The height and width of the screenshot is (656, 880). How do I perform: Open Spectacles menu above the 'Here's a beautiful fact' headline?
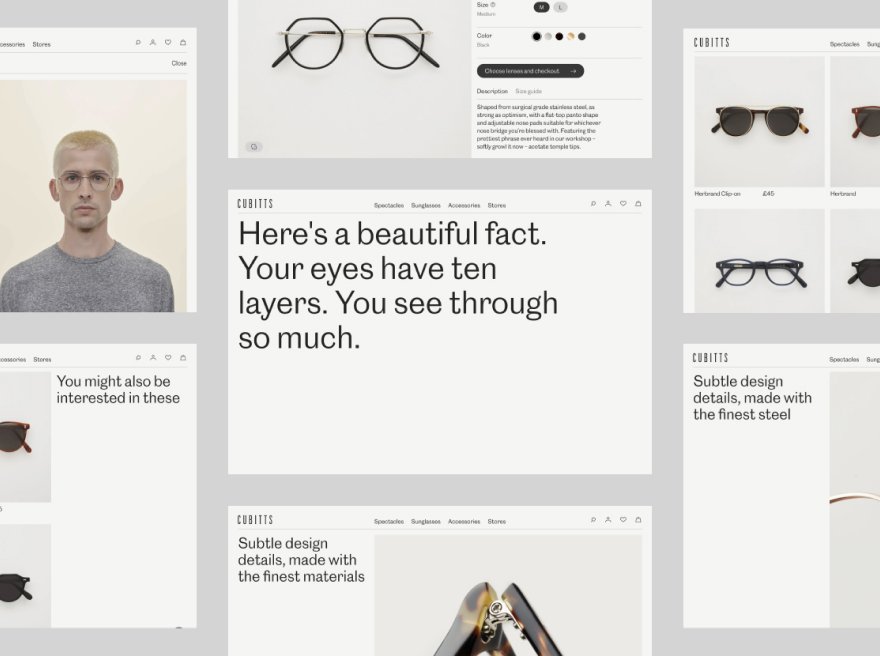(389, 205)
